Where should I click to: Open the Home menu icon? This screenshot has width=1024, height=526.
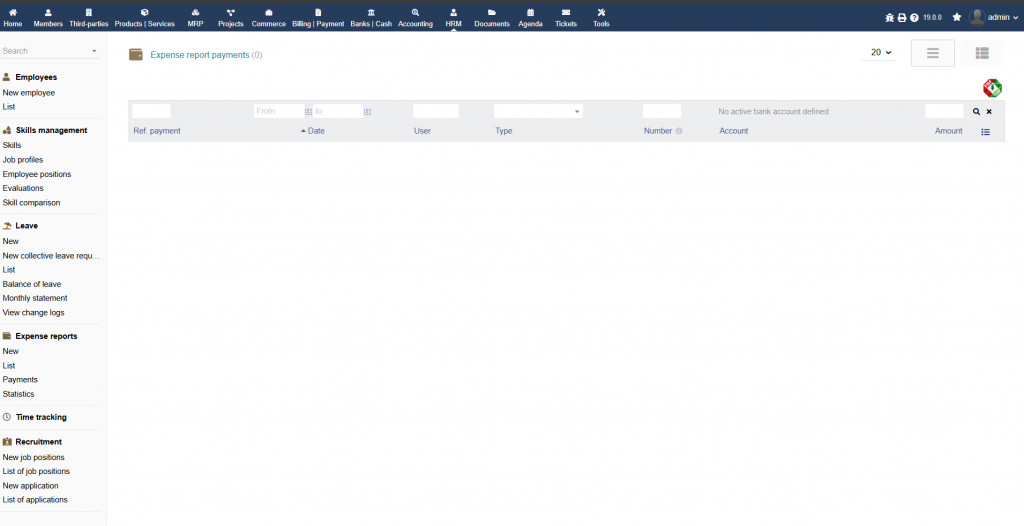pos(12,12)
